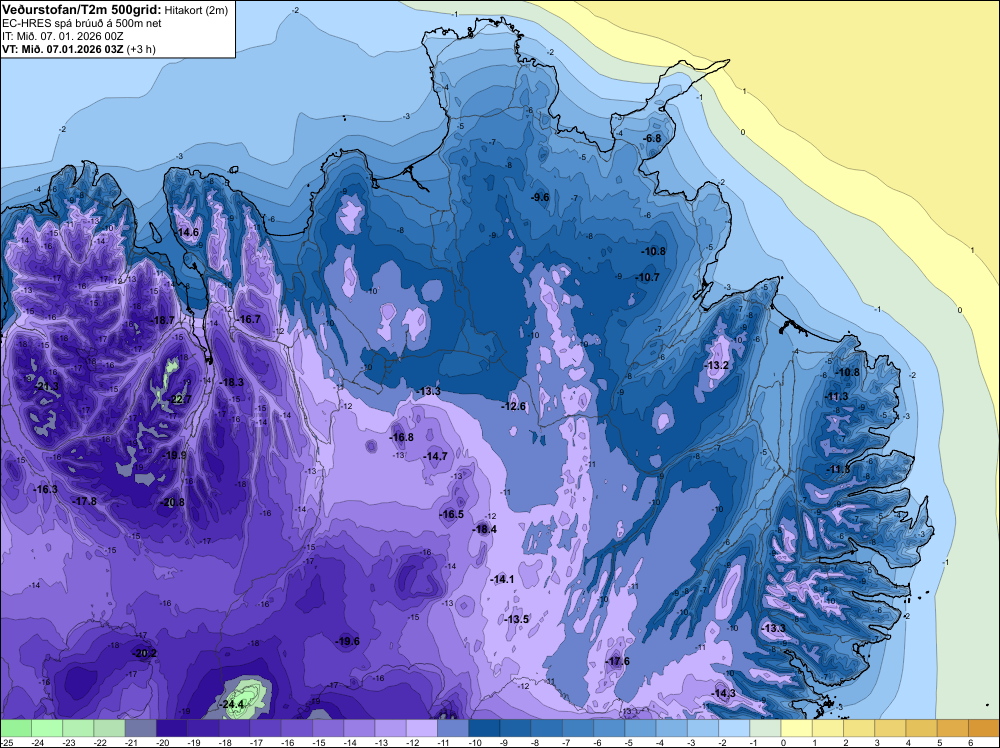
Task: Click the -16.8 temperature value
Action: [401, 437]
